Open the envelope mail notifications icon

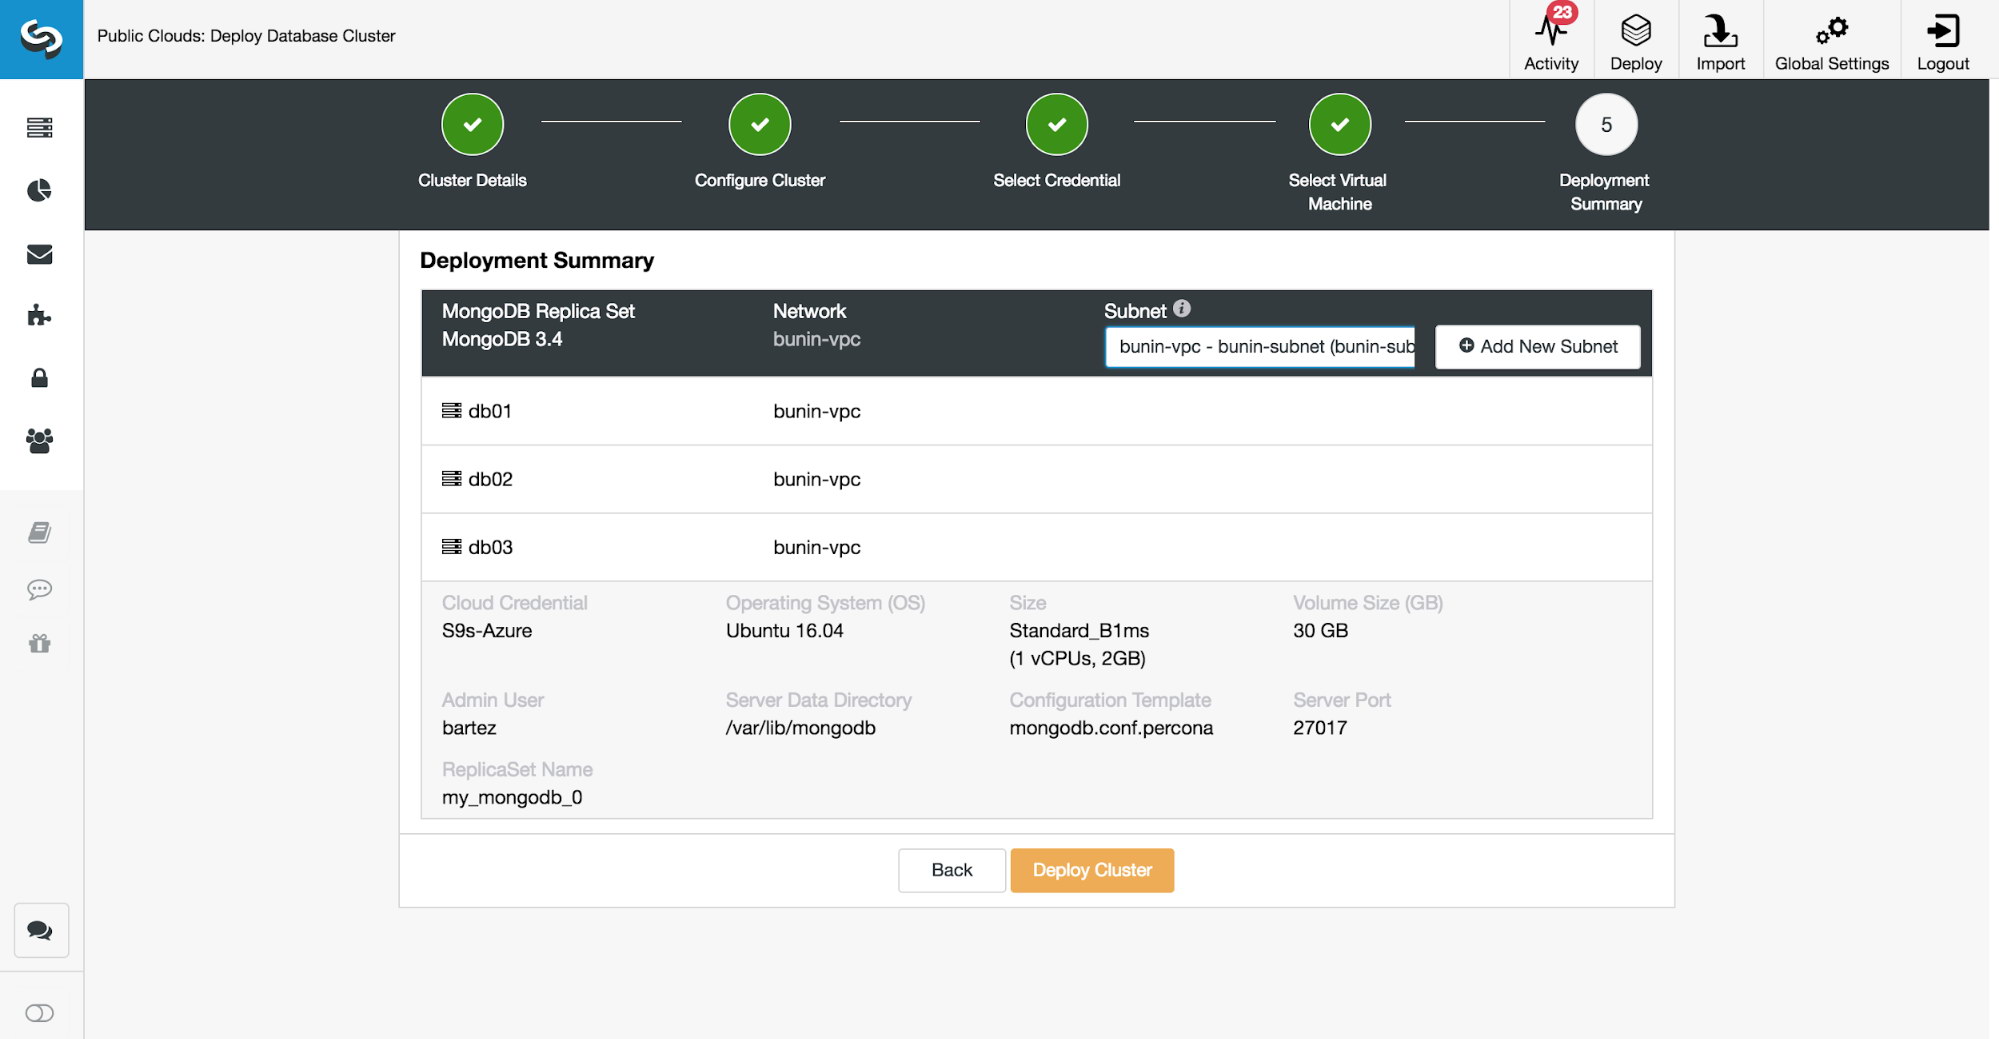pos(40,254)
